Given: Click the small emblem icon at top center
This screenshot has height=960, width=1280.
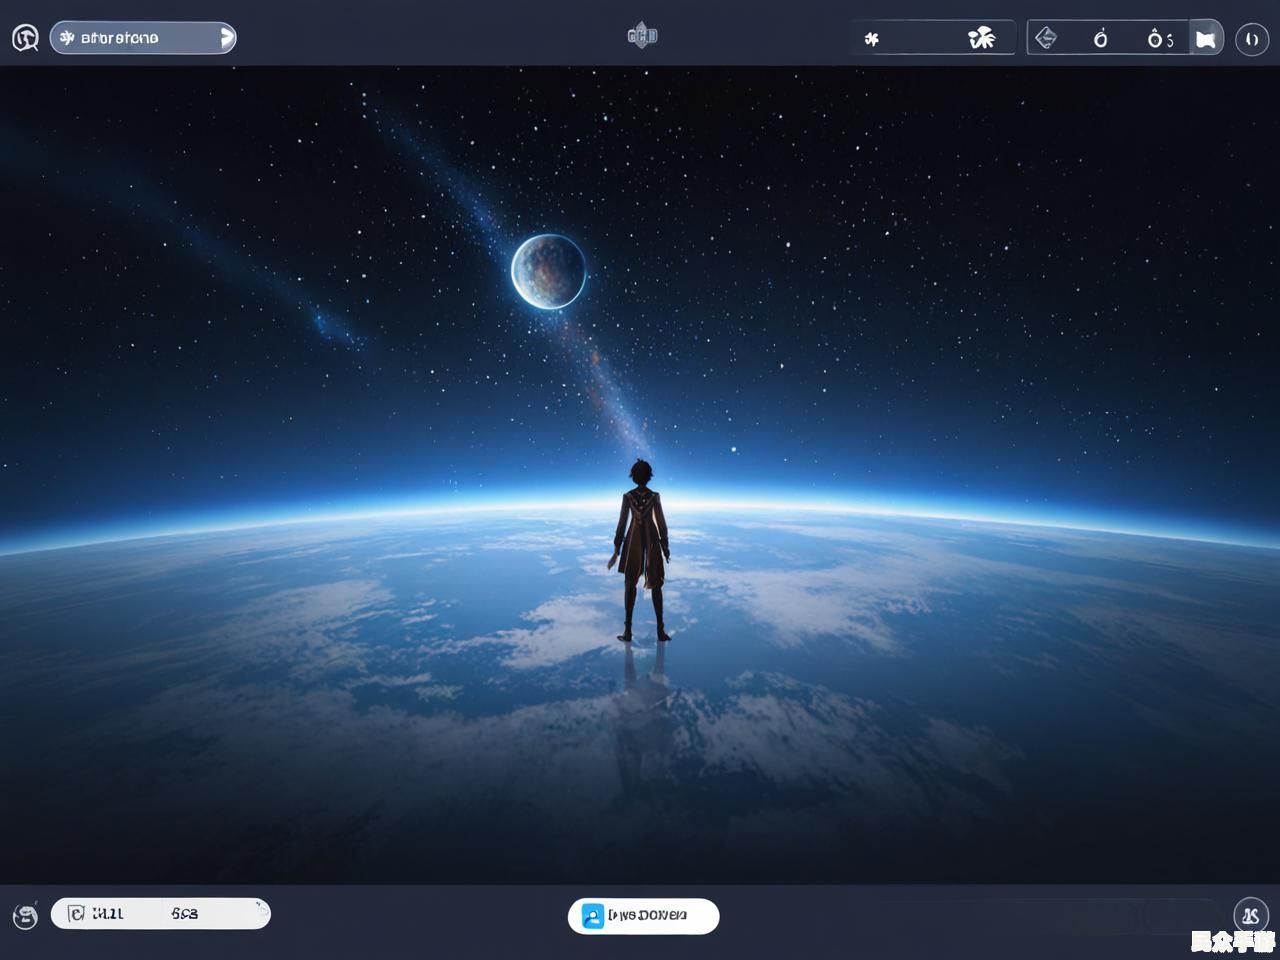Looking at the screenshot, I should pos(642,36).
